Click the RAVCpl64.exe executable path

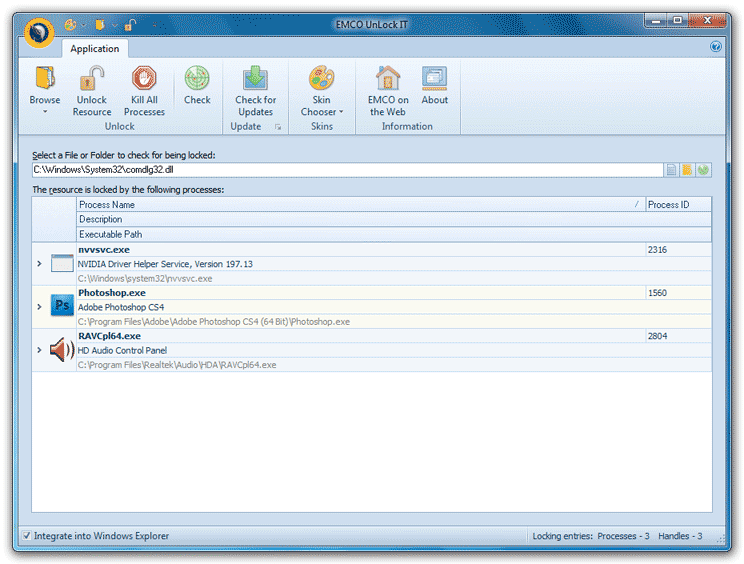177,365
